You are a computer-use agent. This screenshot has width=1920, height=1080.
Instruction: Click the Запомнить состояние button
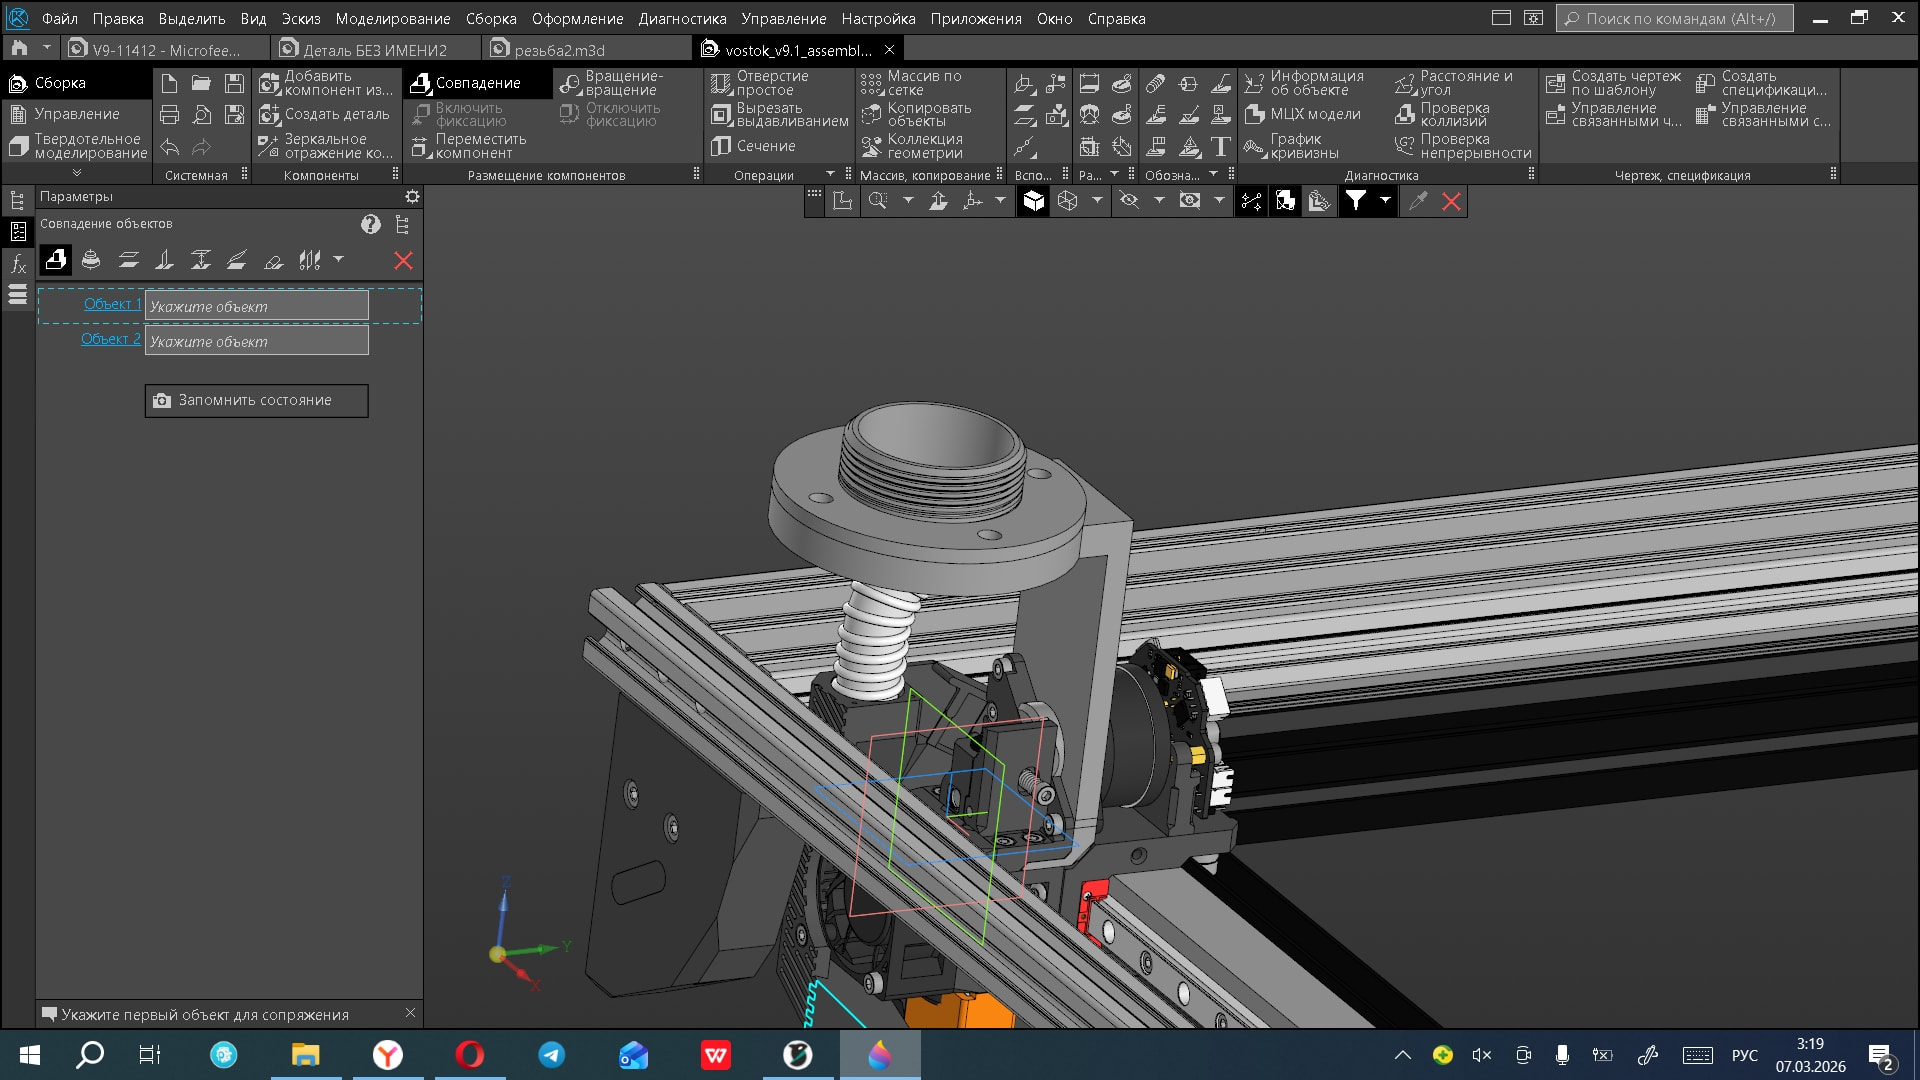256,400
